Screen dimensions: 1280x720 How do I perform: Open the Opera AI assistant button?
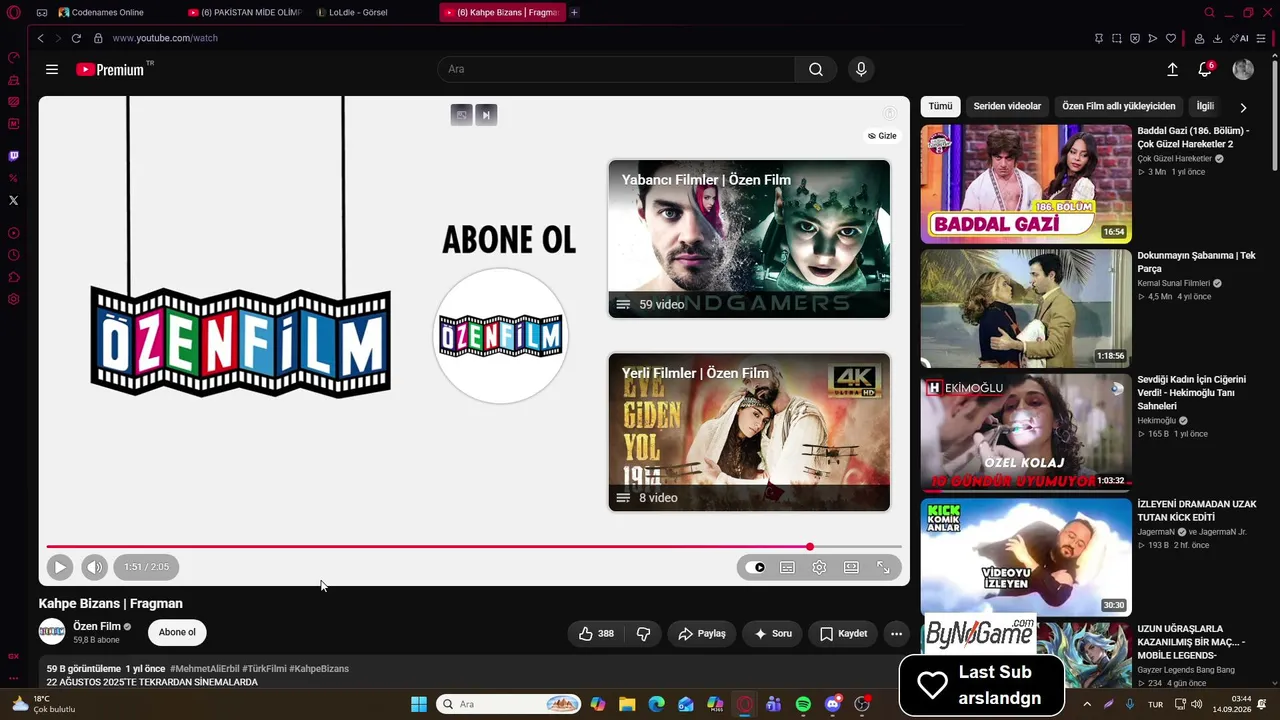pos(1240,38)
